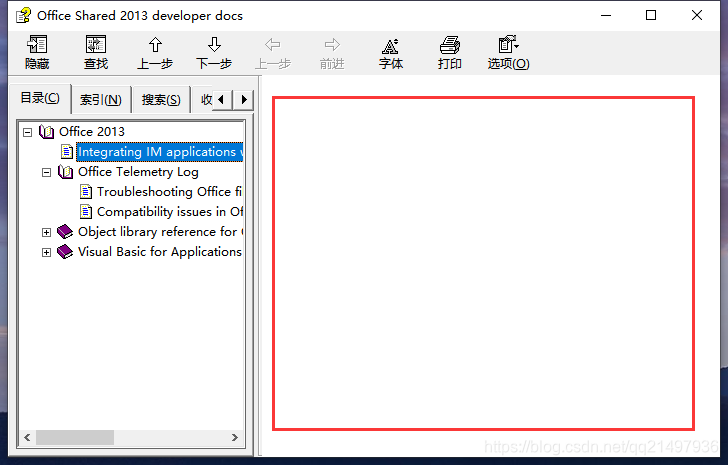
Task: Click the 前进 (Forward) arrow icon
Action: tap(332, 45)
